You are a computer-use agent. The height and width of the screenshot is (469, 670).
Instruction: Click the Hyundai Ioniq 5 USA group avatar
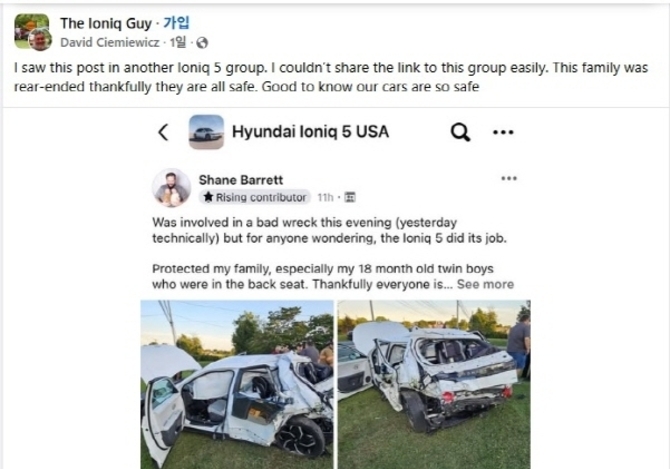(206, 132)
